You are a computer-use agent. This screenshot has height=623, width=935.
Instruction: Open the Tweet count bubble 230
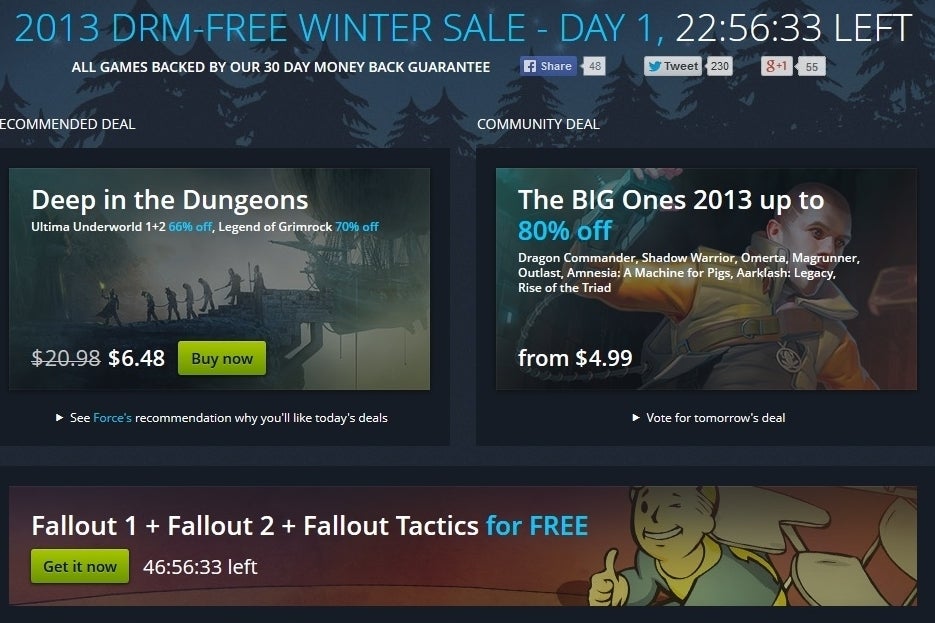pyautogui.click(x=719, y=66)
